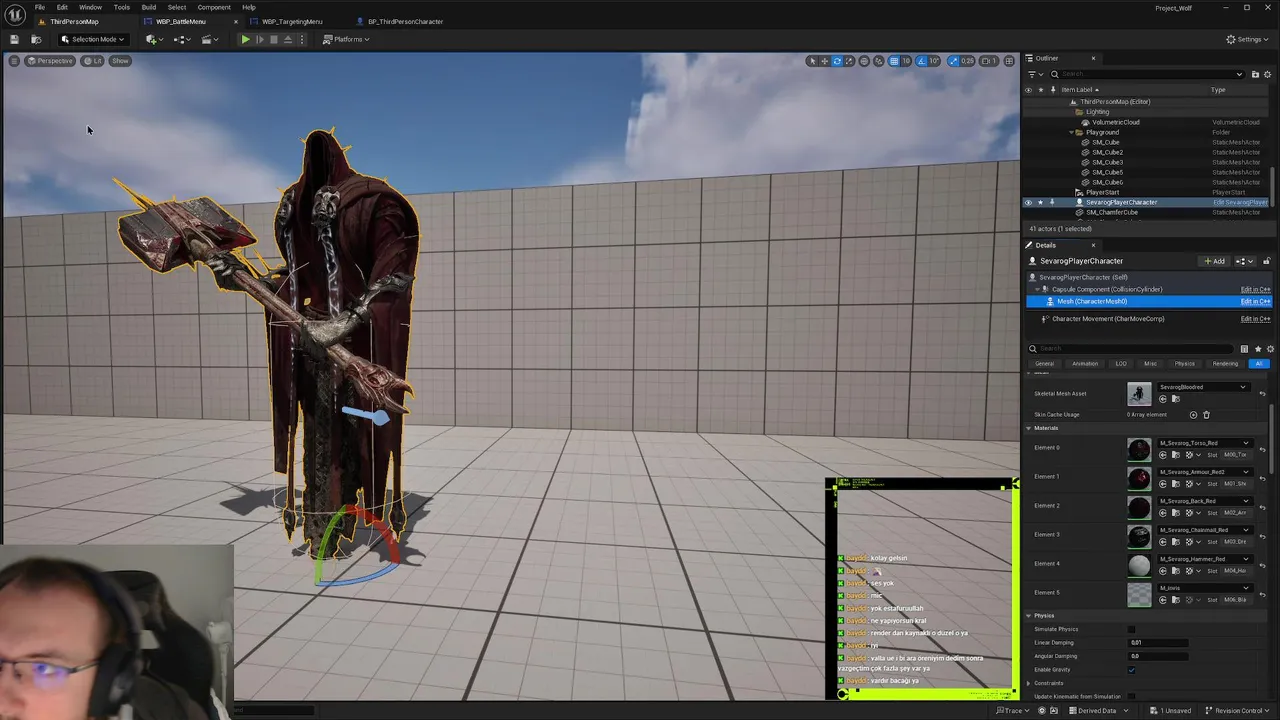This screenshot has height=720, width=1280.
Task: Enable the Simulate Physics checkbox
Action: (x=1132, y=629)
